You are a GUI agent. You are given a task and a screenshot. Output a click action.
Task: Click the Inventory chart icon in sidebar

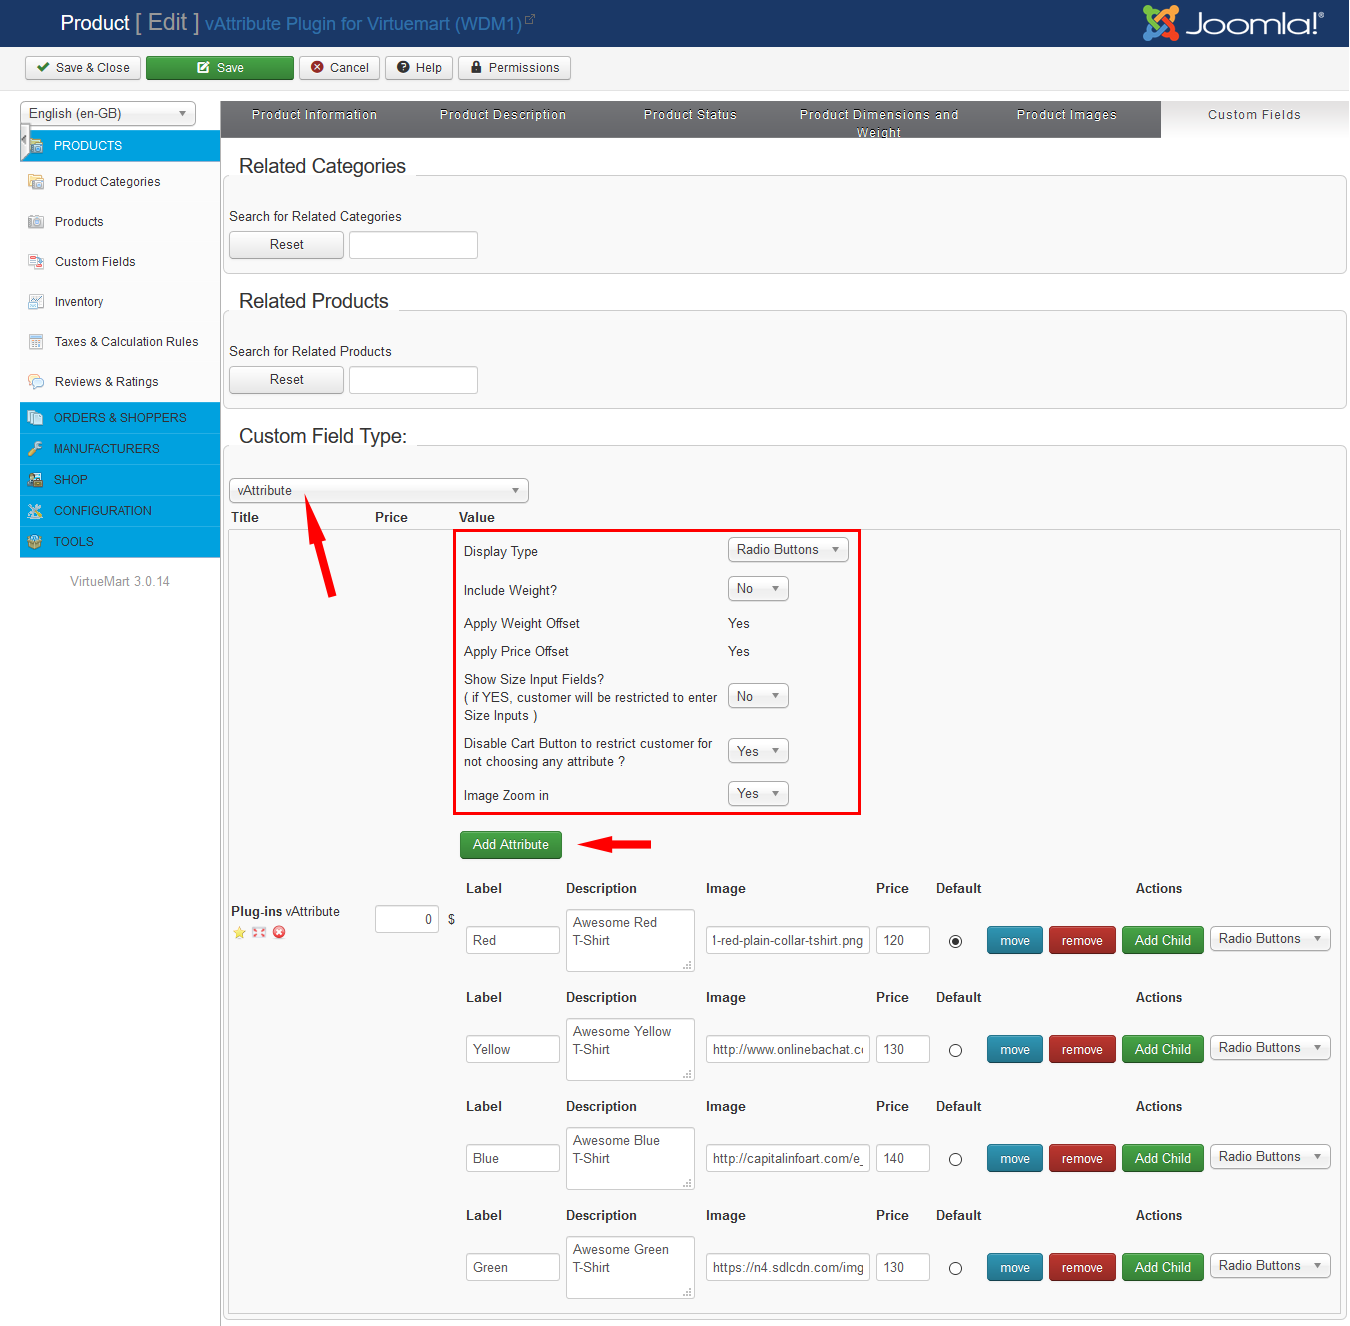[x=36, y=302]
